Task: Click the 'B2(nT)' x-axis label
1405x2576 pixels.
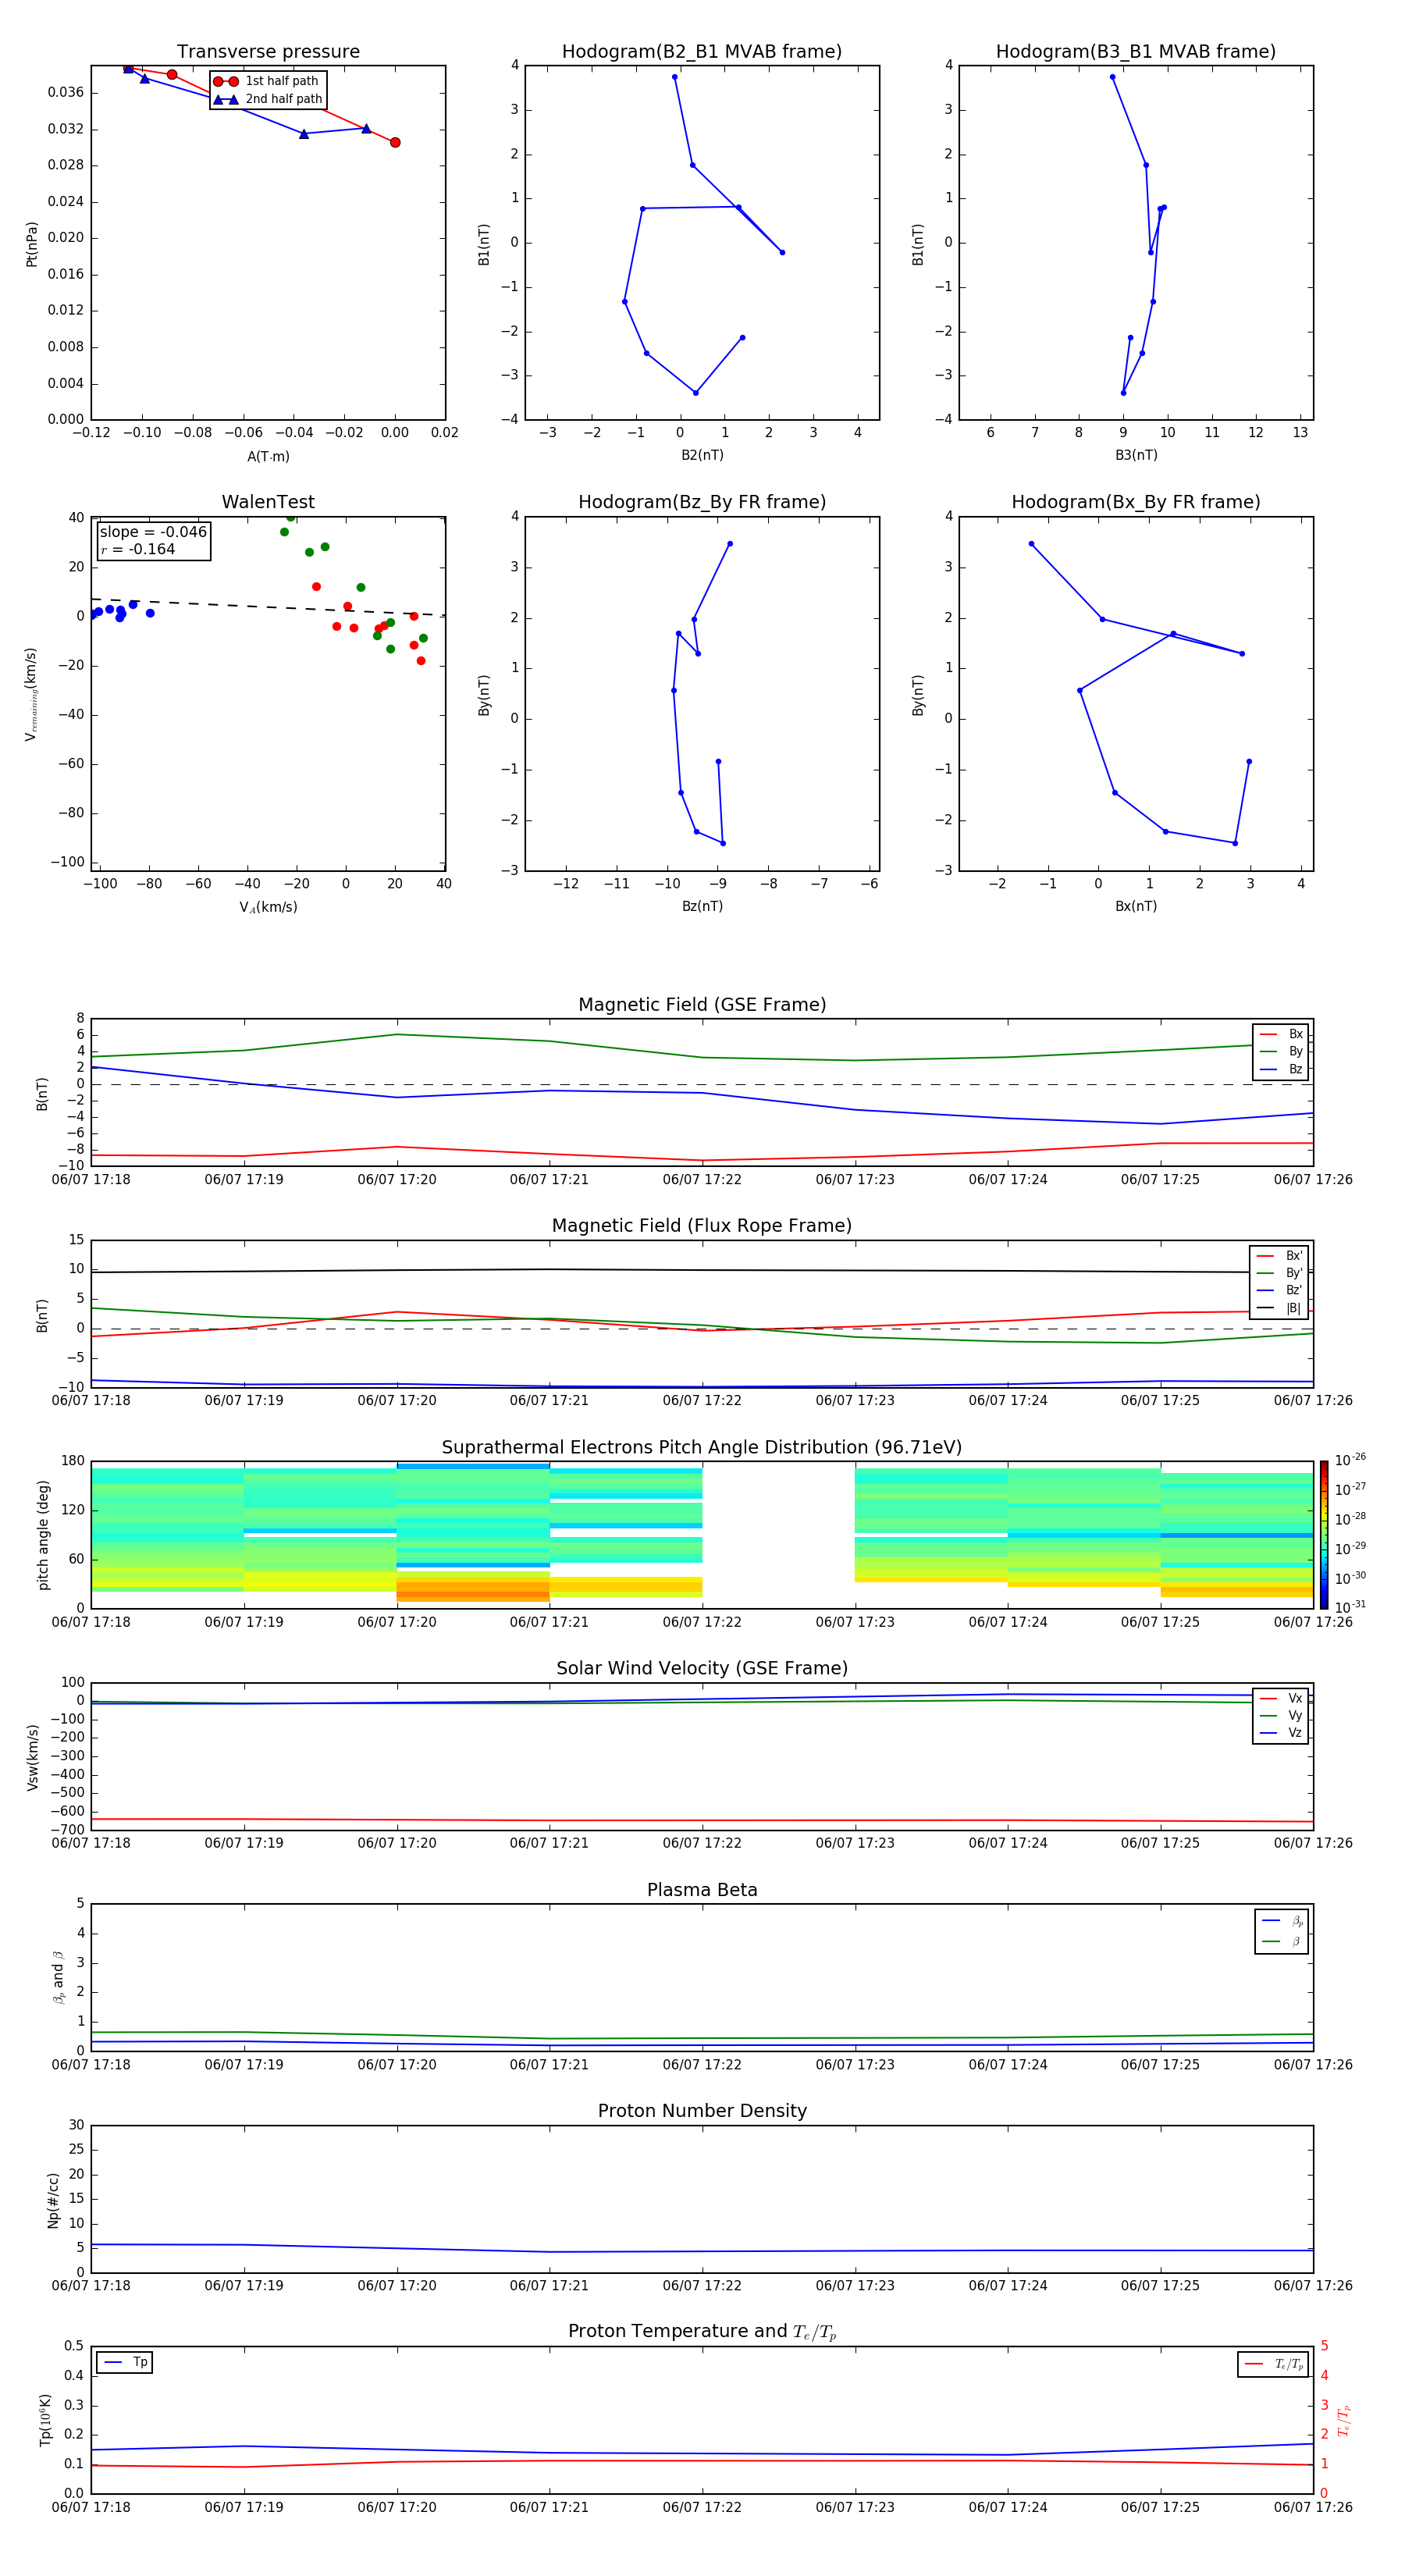Action: tap(702, 456)
